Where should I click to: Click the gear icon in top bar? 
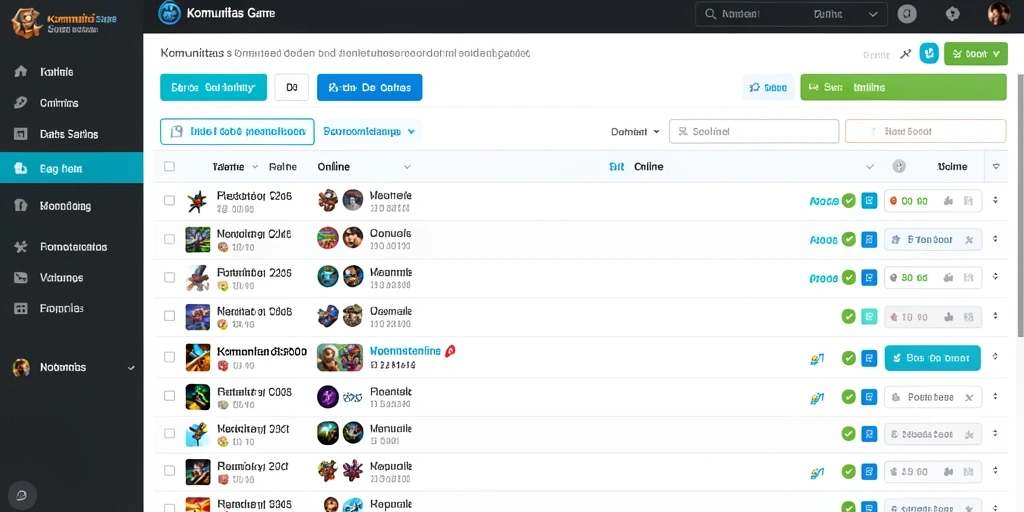coord(953,14)
